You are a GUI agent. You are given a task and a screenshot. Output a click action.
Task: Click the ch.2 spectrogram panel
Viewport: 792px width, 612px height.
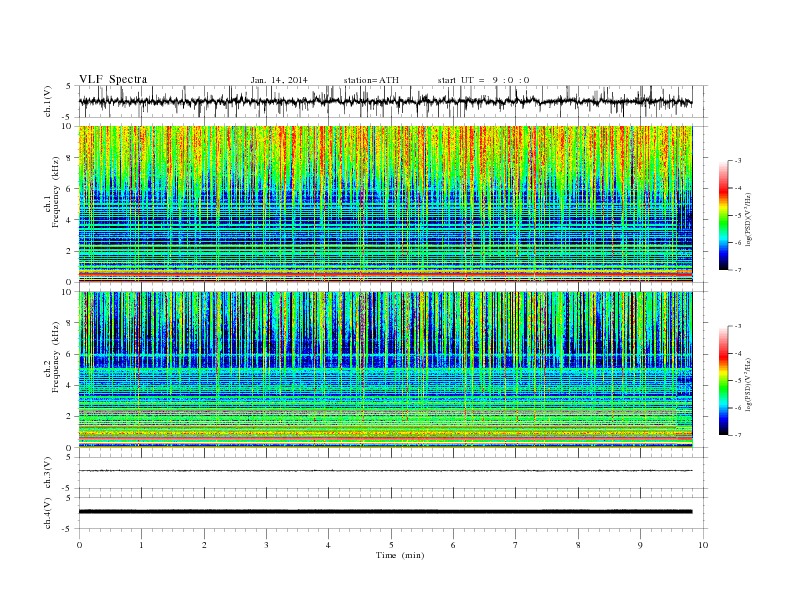(x=385, y=370)
